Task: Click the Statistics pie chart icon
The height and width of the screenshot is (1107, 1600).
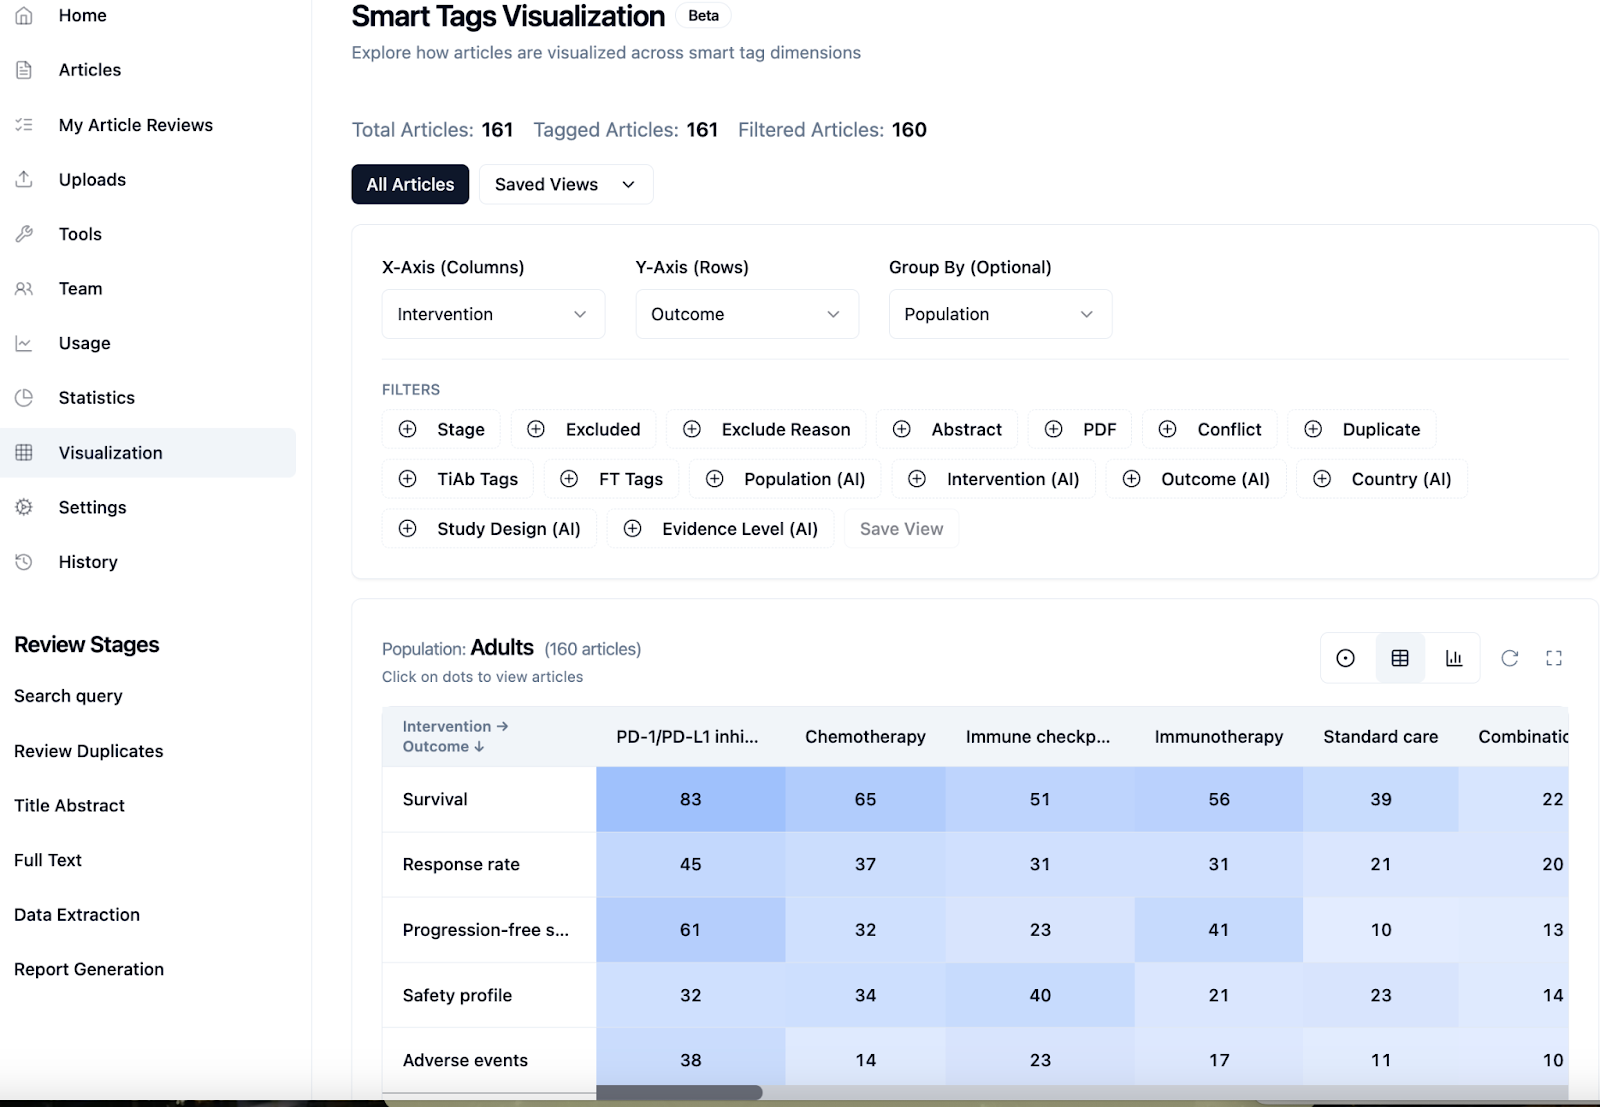Action: pos(24,397)
